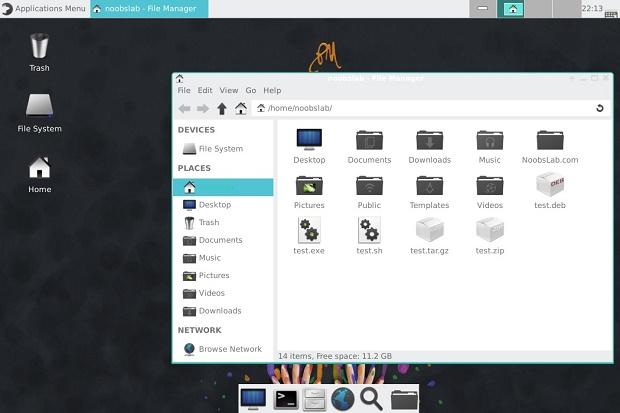This screenshot has height=413, width=620.
Task: Open the Desktop folder in file view
Action: (309, 146)
